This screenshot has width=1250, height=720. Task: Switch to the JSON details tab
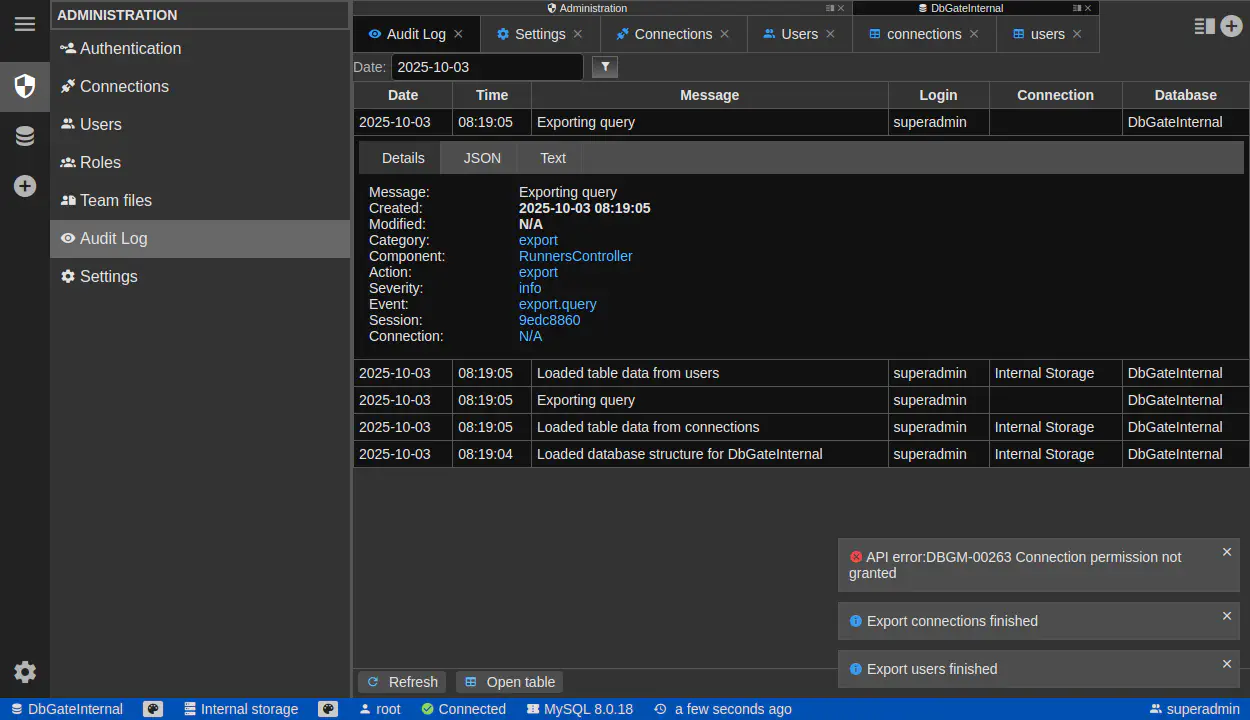tap(482, 158)
